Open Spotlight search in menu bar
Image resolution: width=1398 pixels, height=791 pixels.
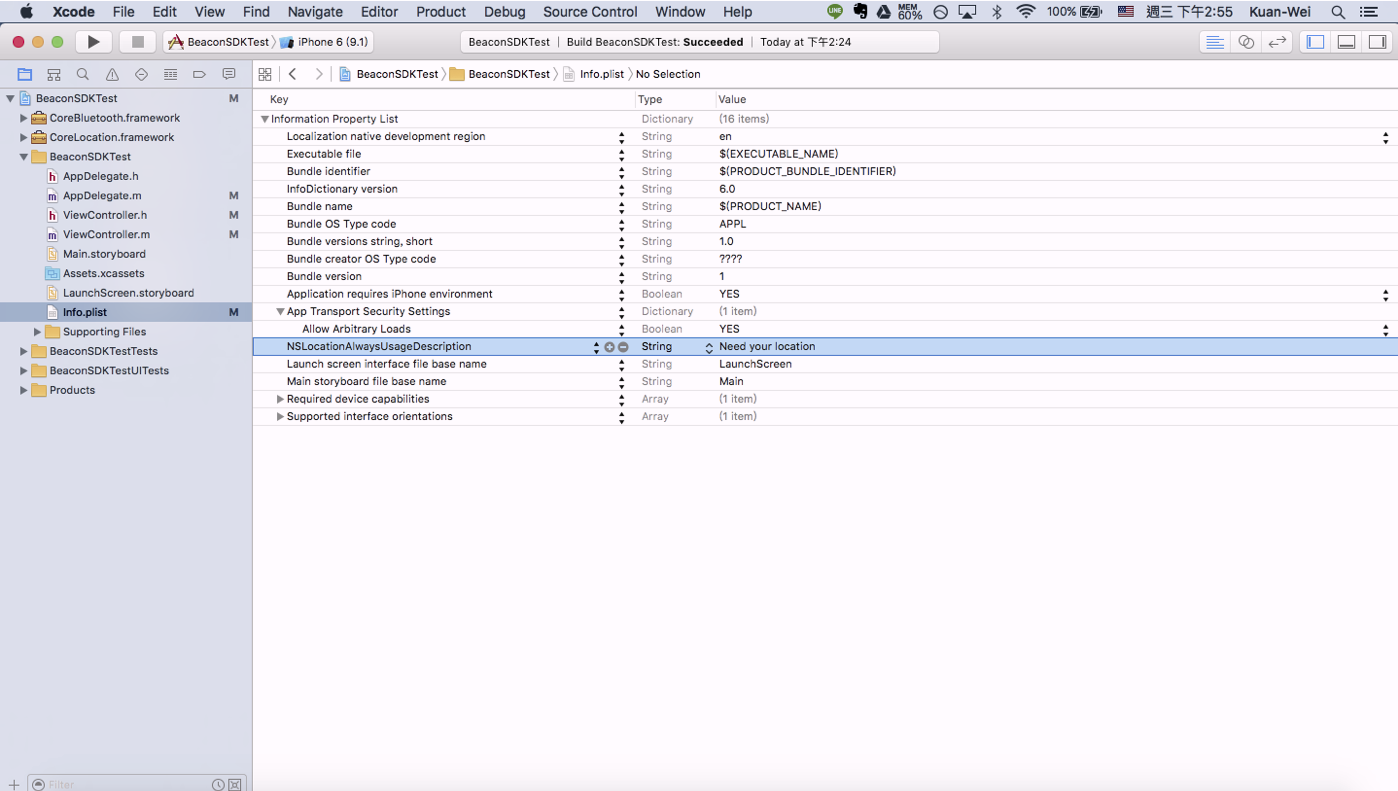[1338, 12]
